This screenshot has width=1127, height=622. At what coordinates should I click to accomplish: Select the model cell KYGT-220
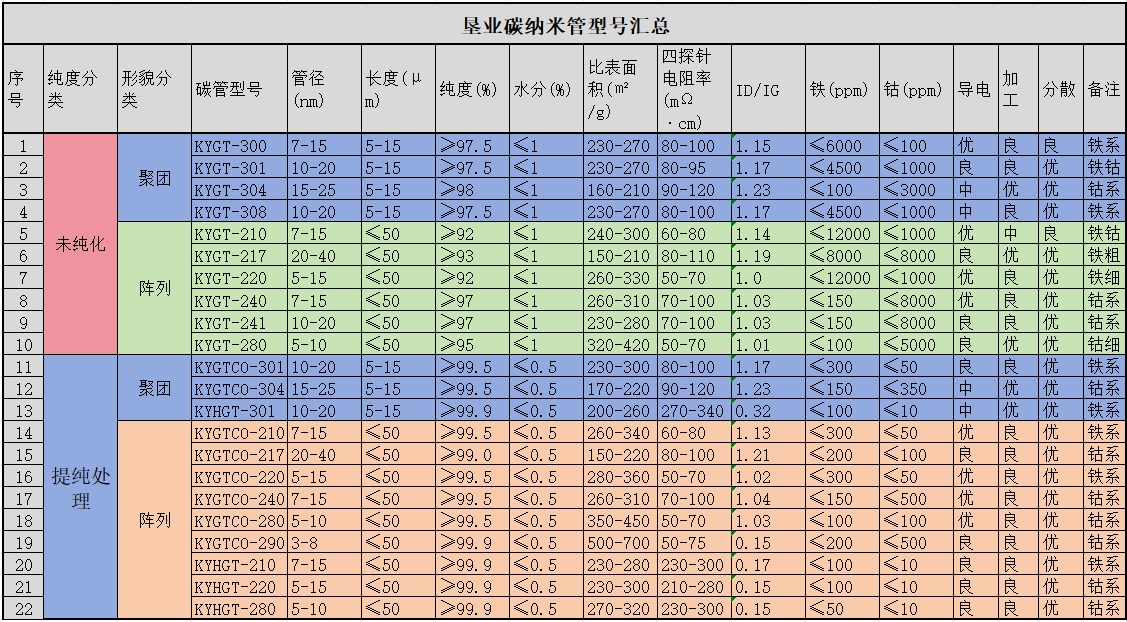(239, 278)
